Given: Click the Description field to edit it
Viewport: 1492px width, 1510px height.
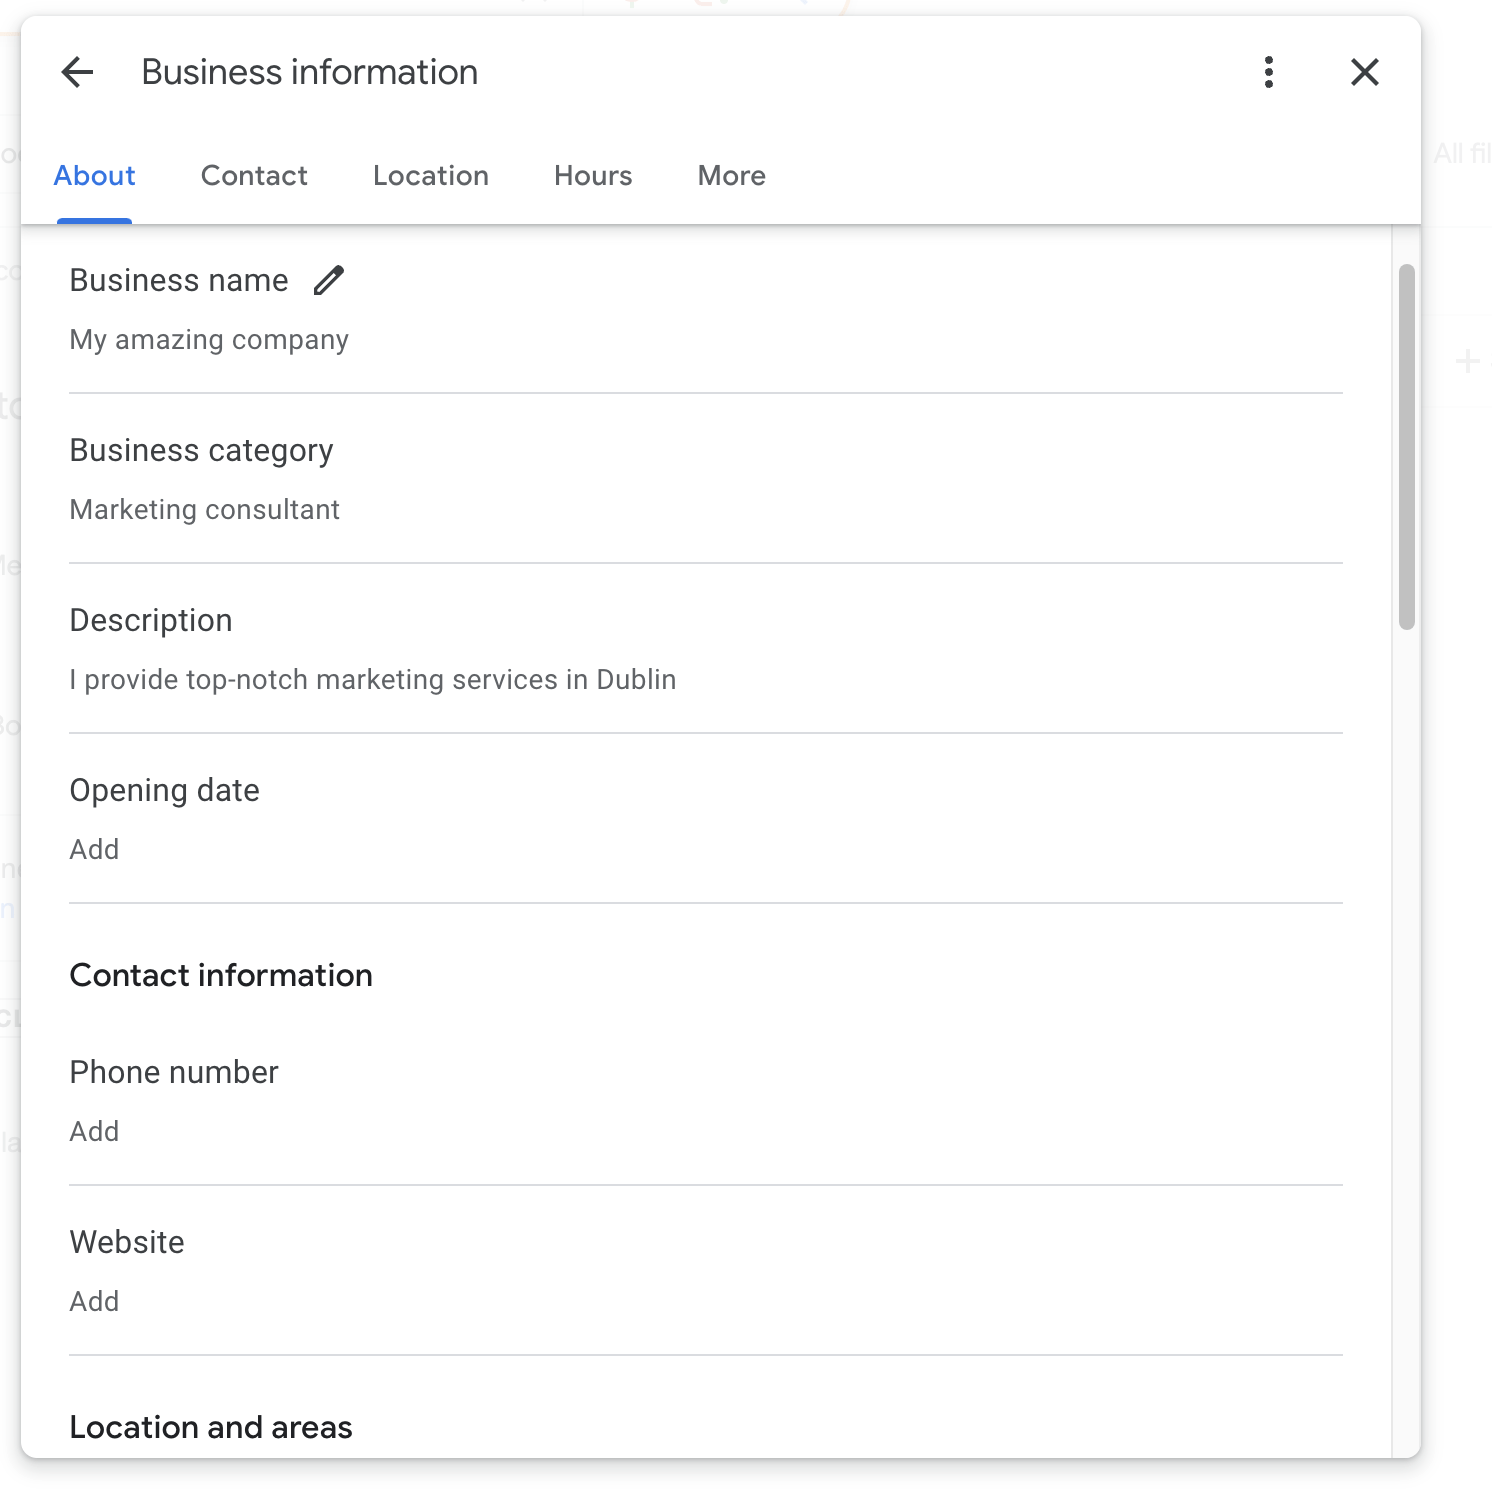Looking at the screenshot, I should pyautogui.click(x=151, y=620).
